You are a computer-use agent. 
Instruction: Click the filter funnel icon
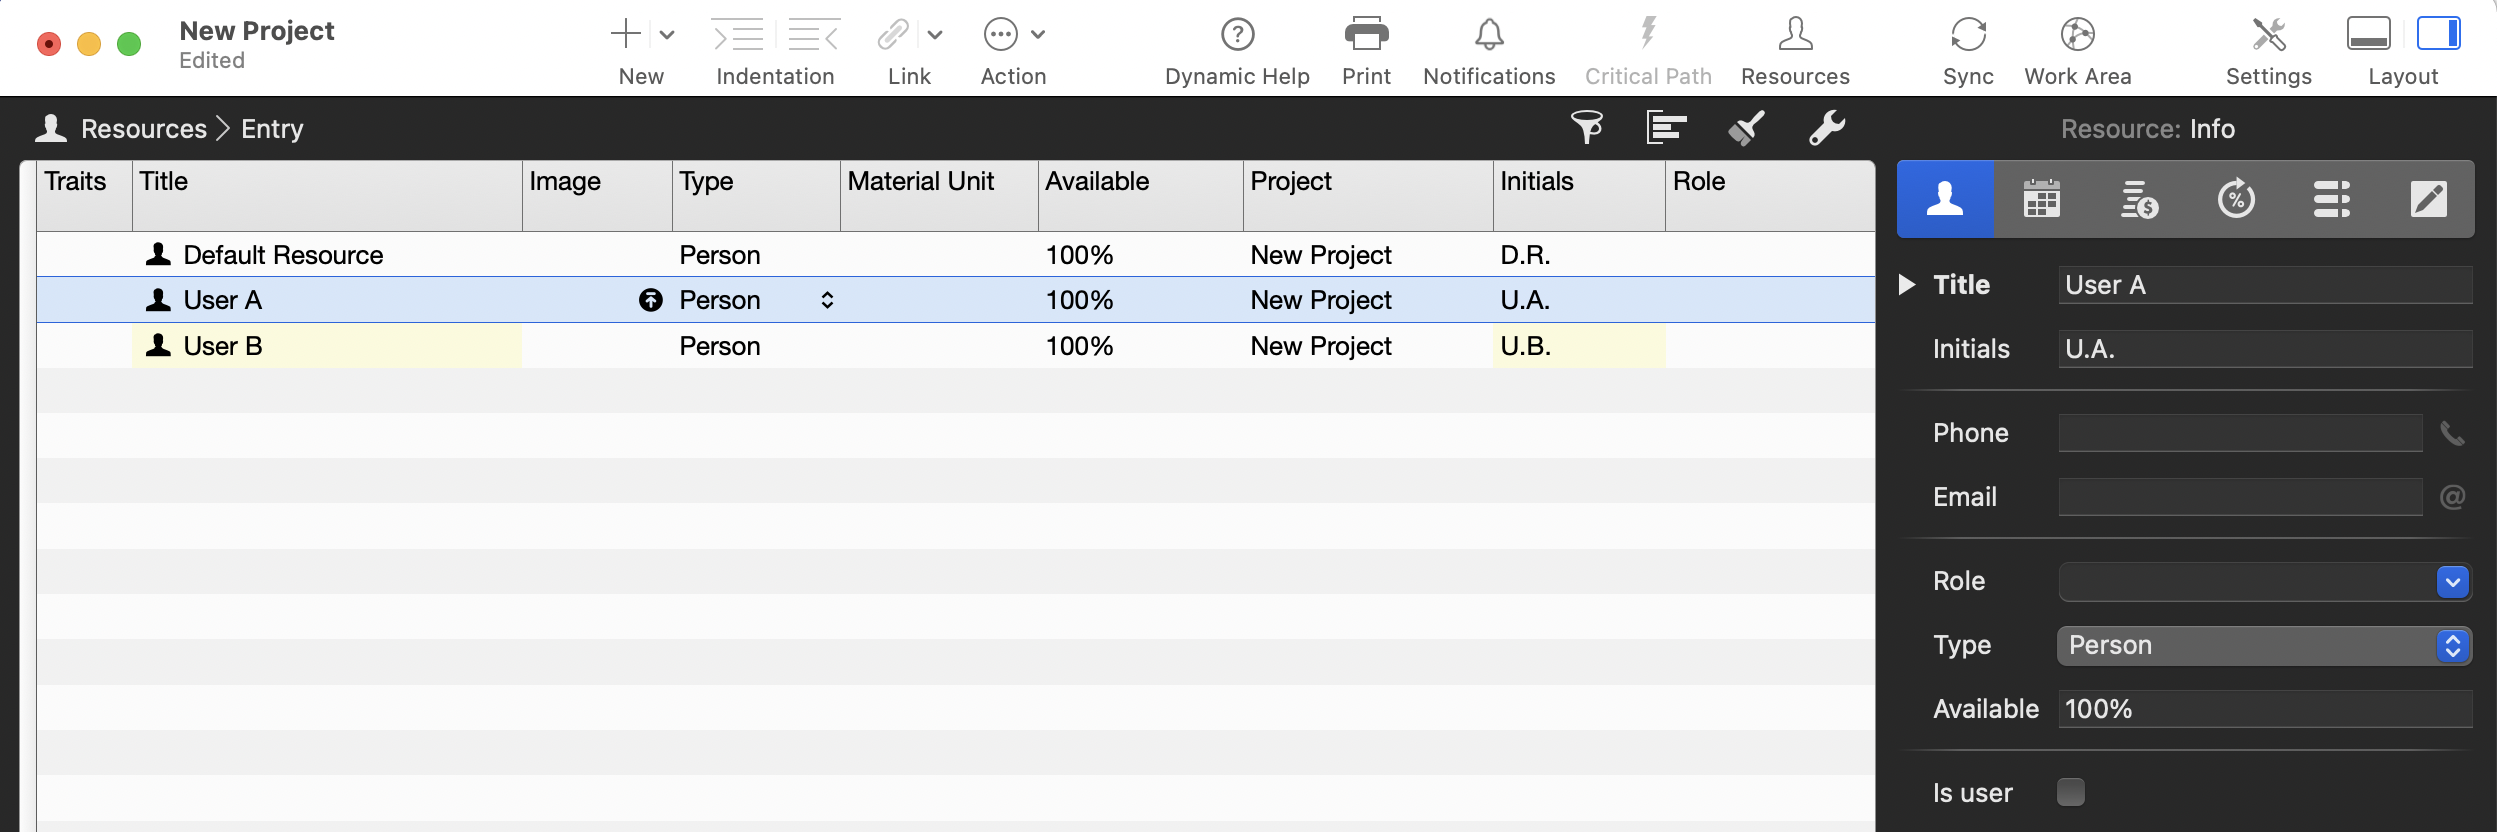tap(1586, 128)
